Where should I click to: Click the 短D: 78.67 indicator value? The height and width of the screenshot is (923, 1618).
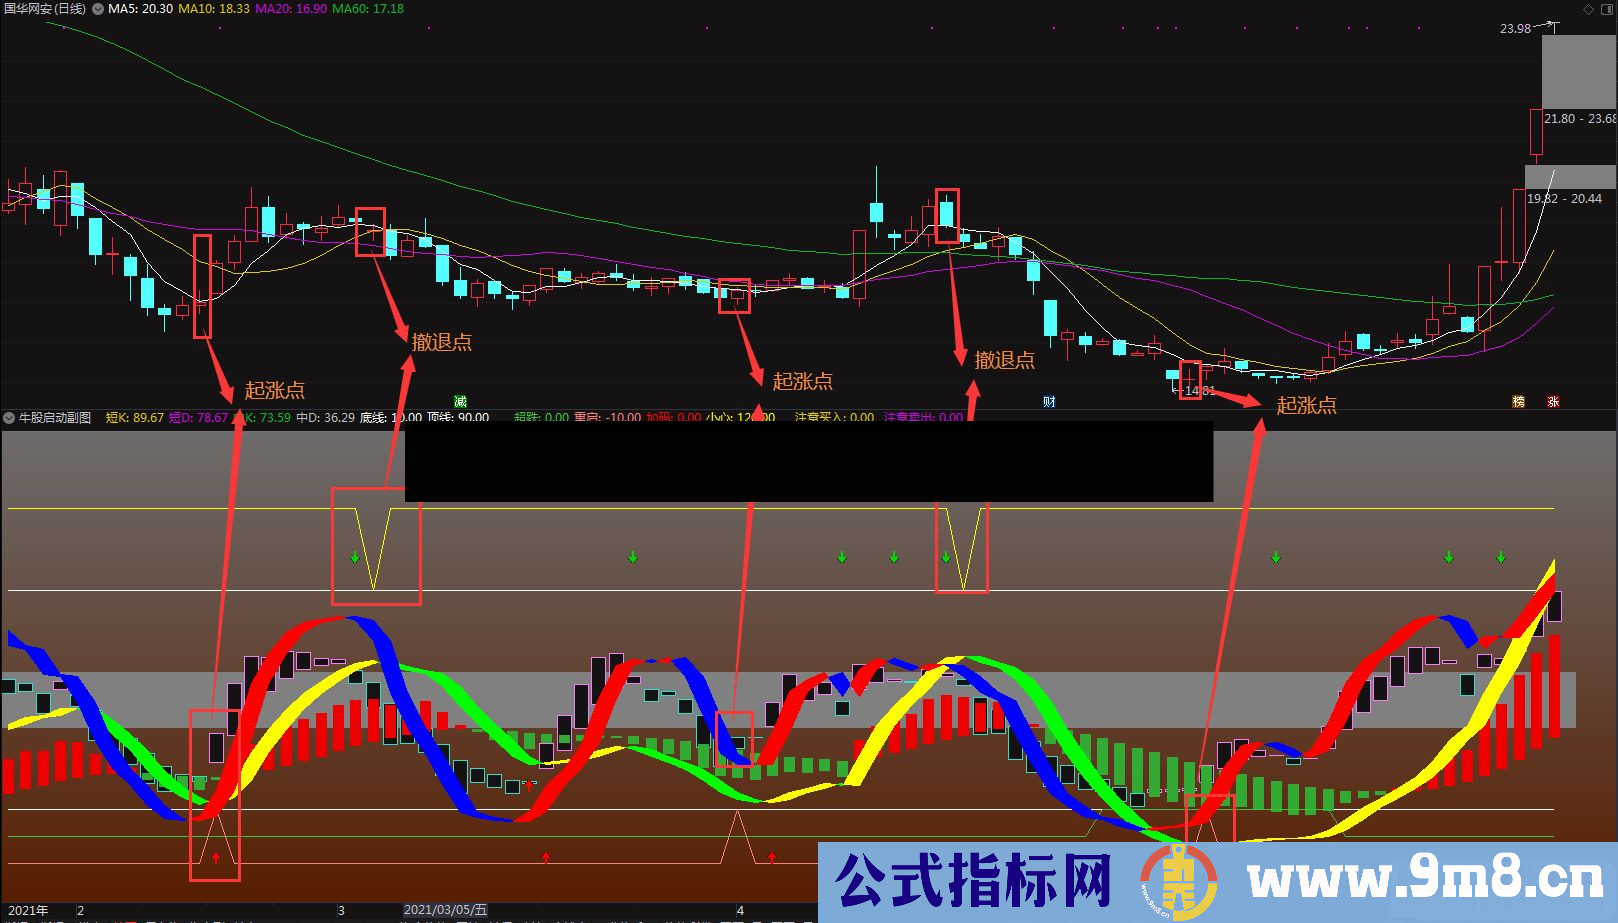198,418
